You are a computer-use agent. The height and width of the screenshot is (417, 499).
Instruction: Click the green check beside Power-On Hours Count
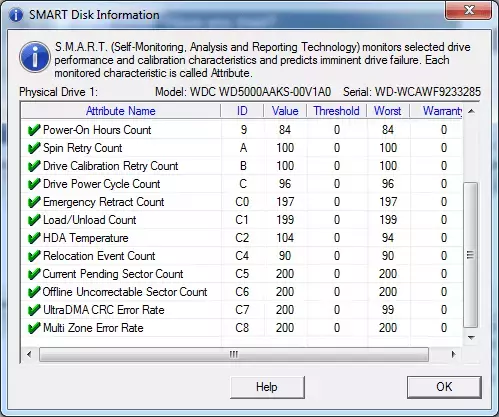[x=34, y=130]
